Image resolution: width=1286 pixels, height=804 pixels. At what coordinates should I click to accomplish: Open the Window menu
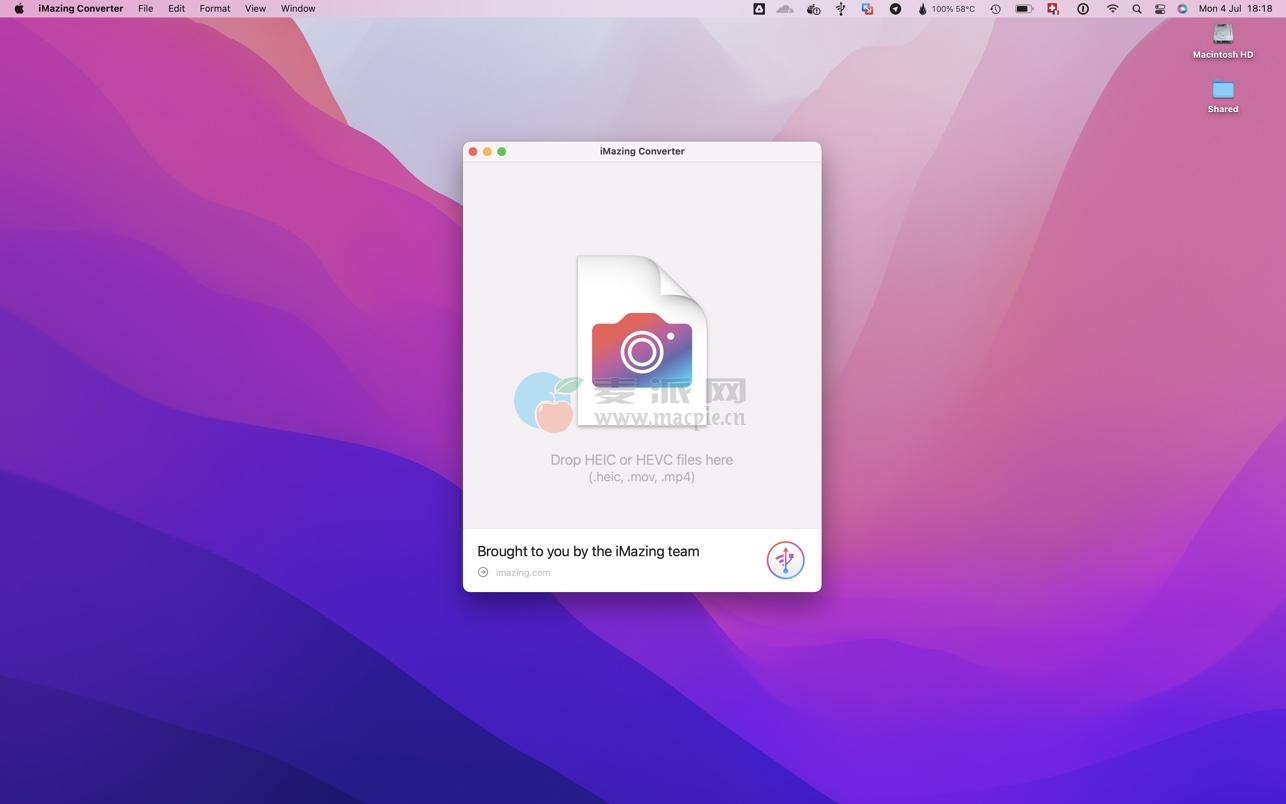[x=298, y=8]
